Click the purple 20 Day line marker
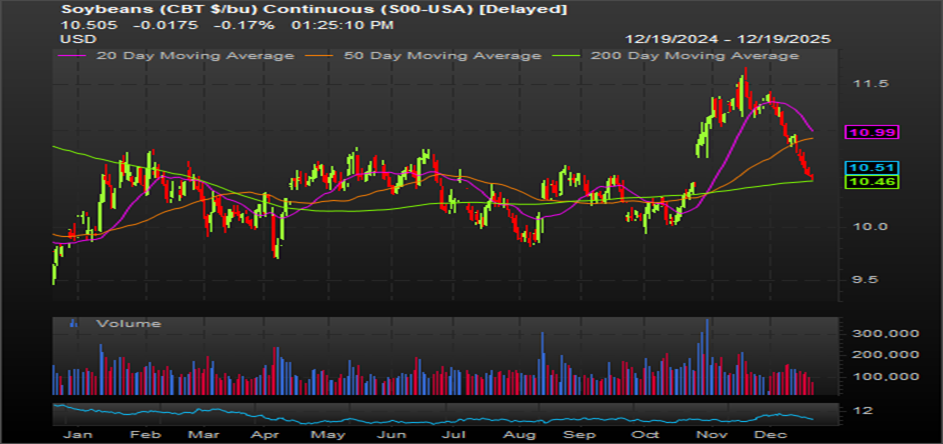Viewport: 943px width, 444px height. coord(72,56)
